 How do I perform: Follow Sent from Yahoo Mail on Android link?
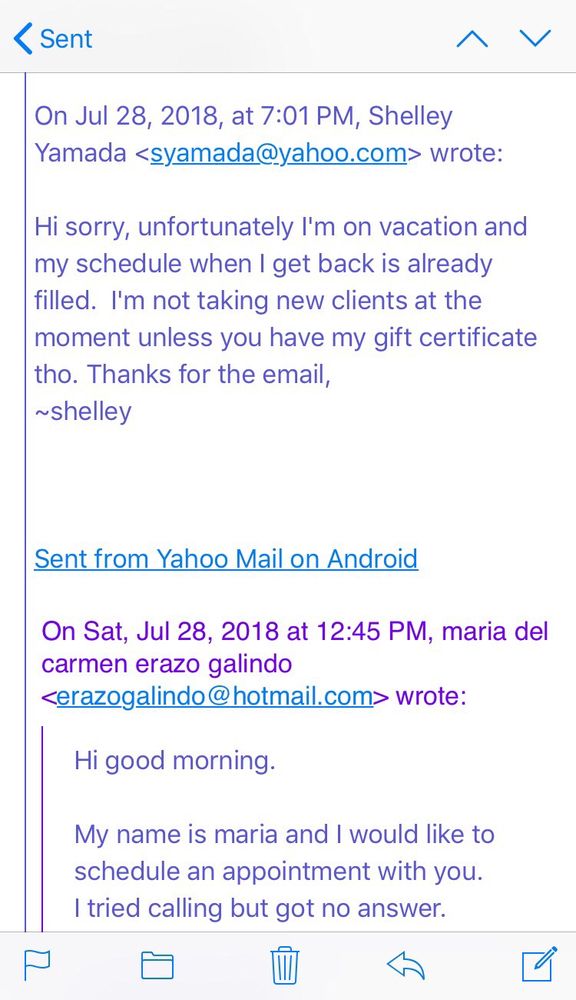click(226, 559)
